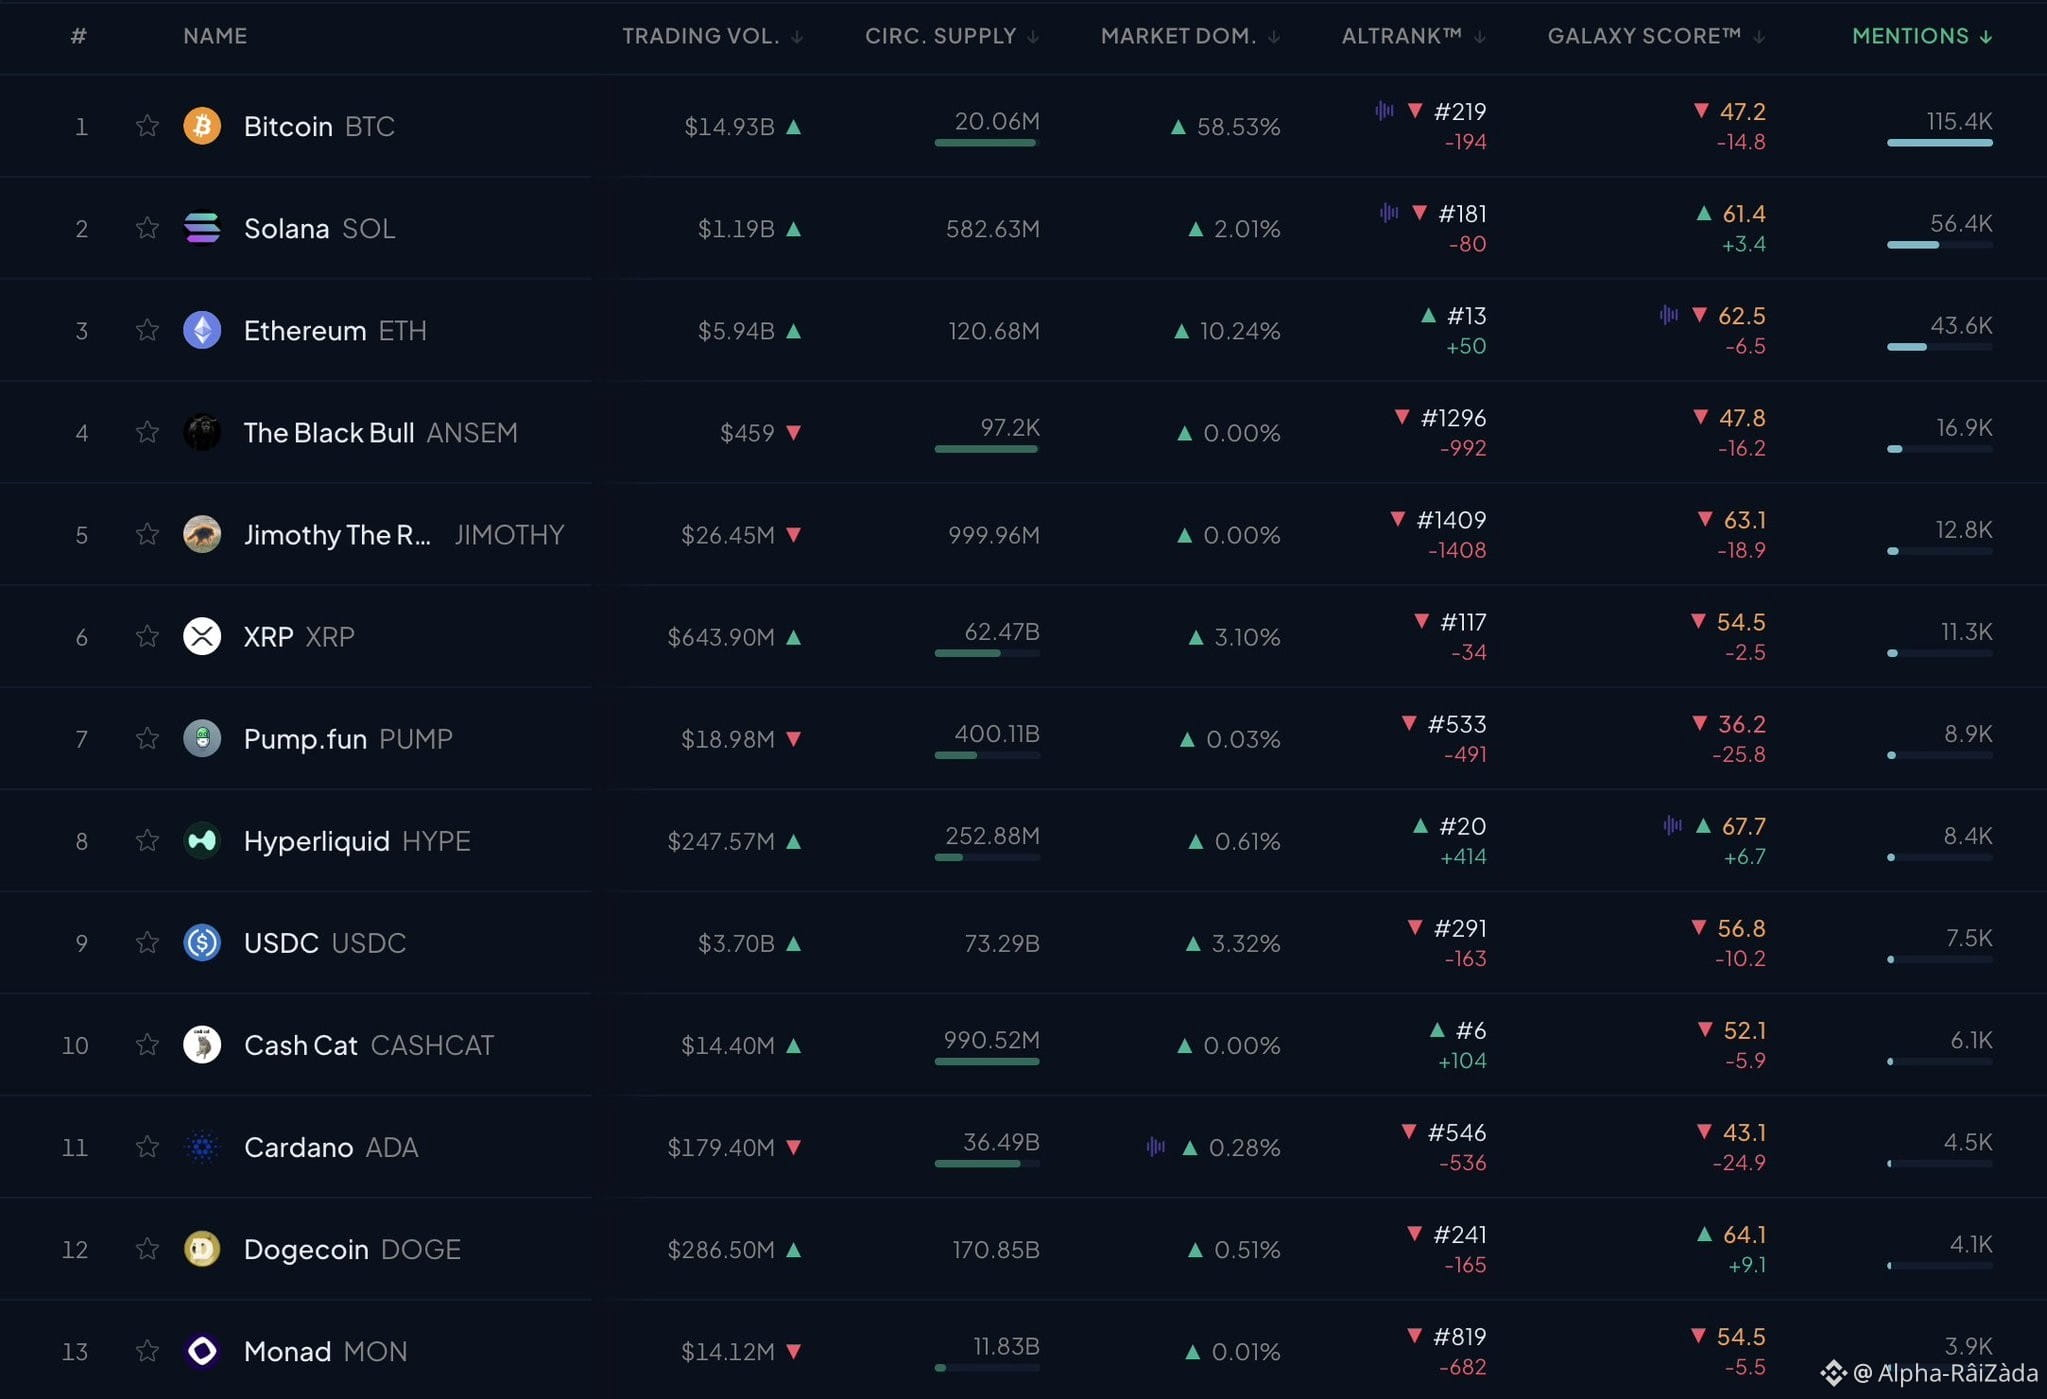Click the Pump.fun coin logo
Image resolution: width=2047 pixels, height=1399 pixels.
202,738
